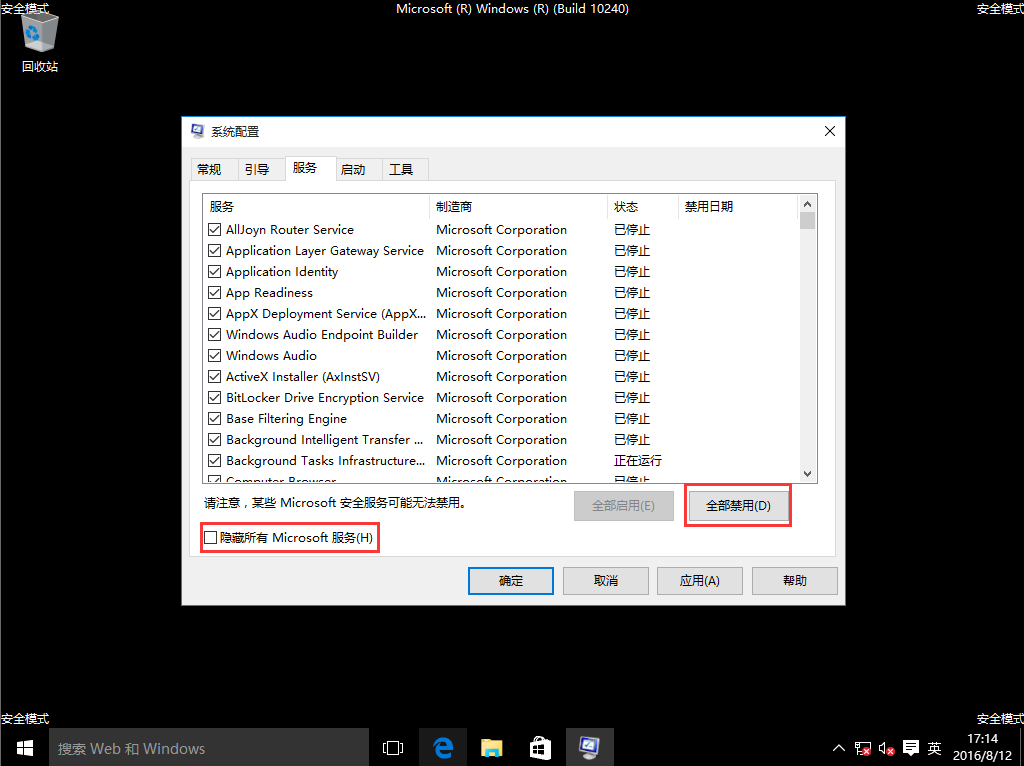Open the Recycle Bin desktop icon

point(39,42)
